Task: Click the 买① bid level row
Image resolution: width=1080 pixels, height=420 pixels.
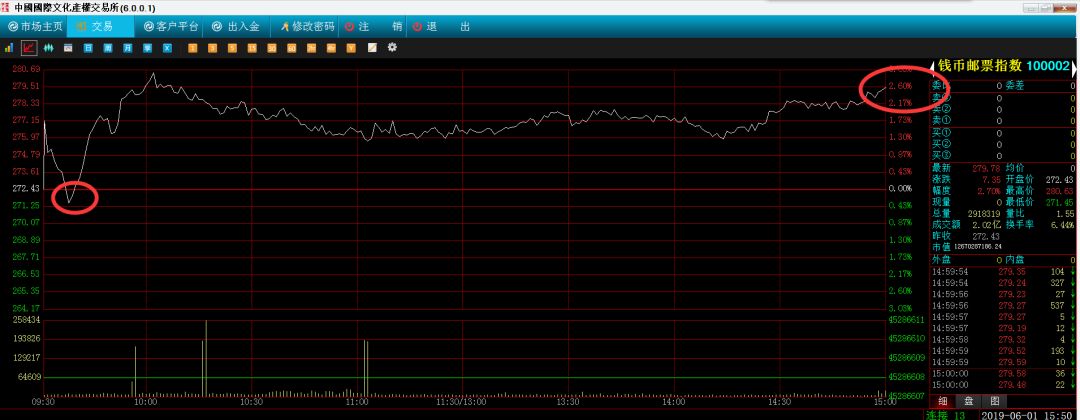Action: (x=1003, y=132)
